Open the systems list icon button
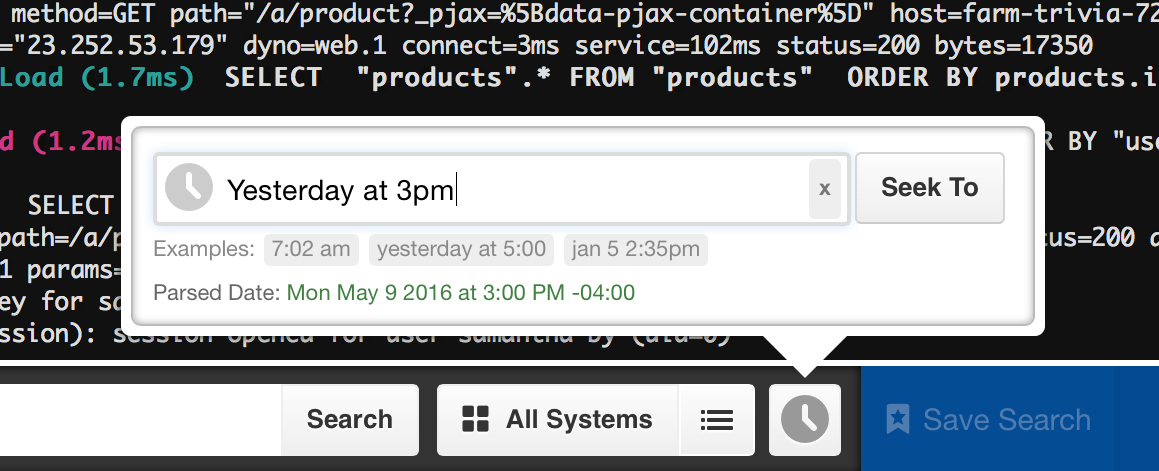The height and width of the screenshot is (471, 1159). (717, 419)
